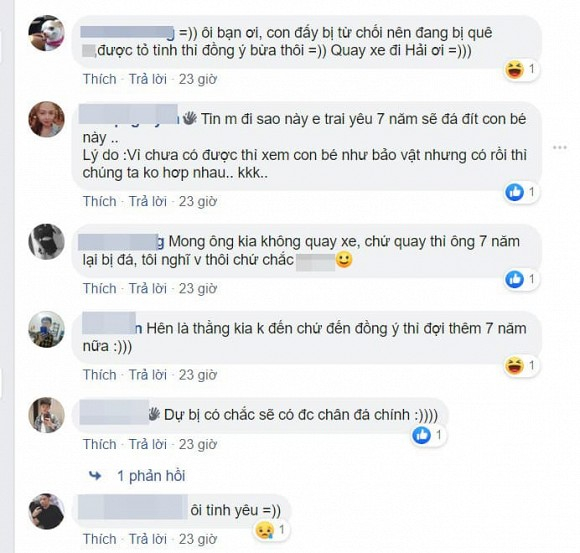
Task: Open the like reaction on the 'Tin m đi' comment
Action: [x=515, y=192]
